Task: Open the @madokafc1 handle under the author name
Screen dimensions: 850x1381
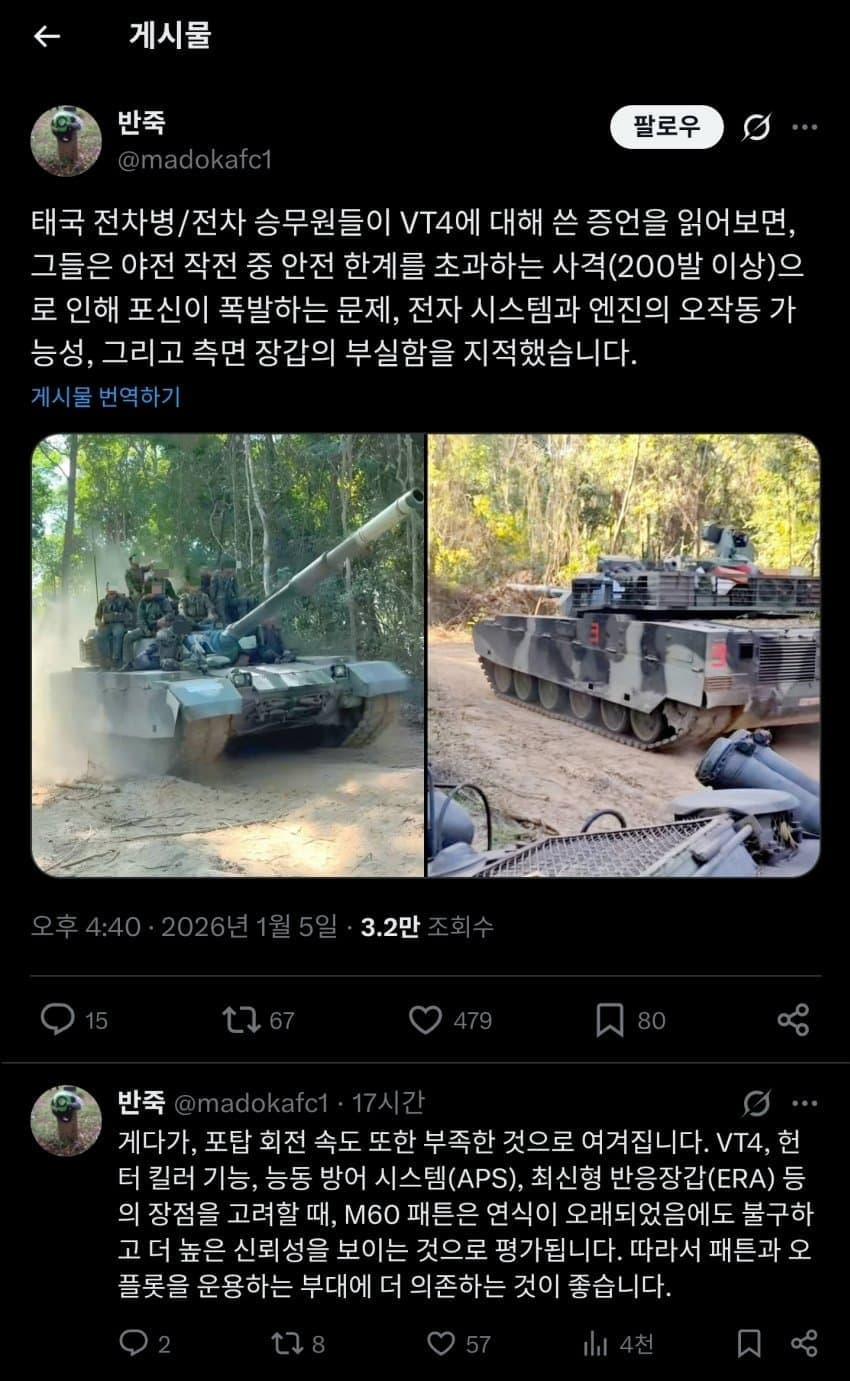Action: coord(195,160)
